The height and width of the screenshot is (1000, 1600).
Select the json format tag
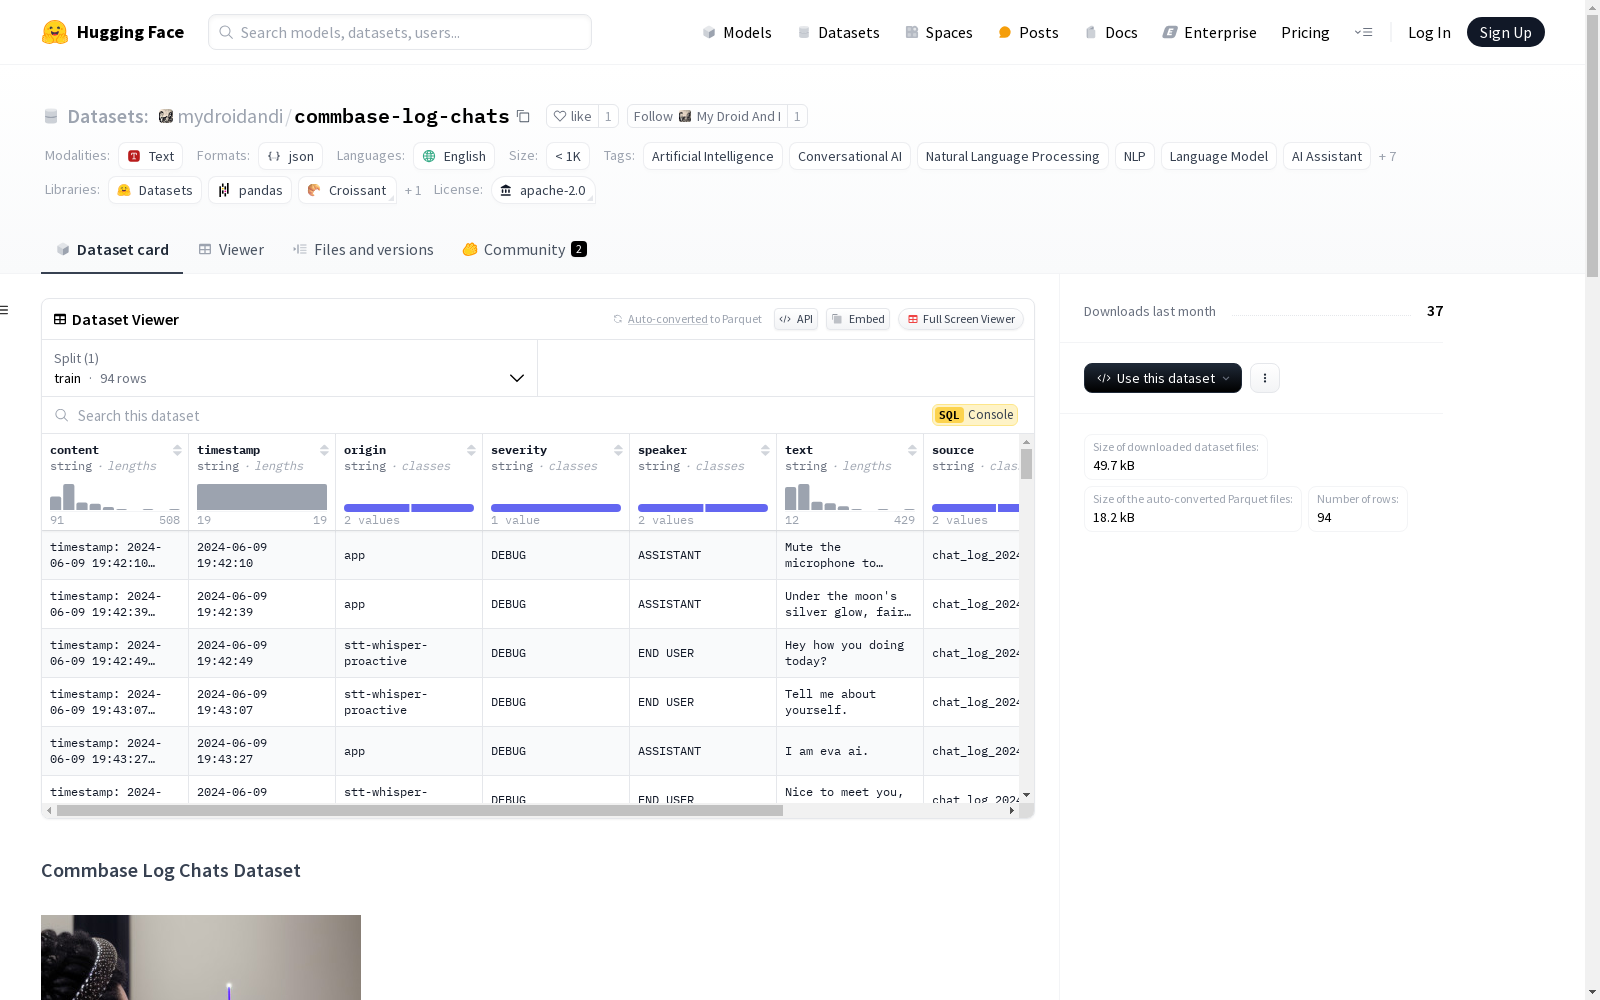291,156
